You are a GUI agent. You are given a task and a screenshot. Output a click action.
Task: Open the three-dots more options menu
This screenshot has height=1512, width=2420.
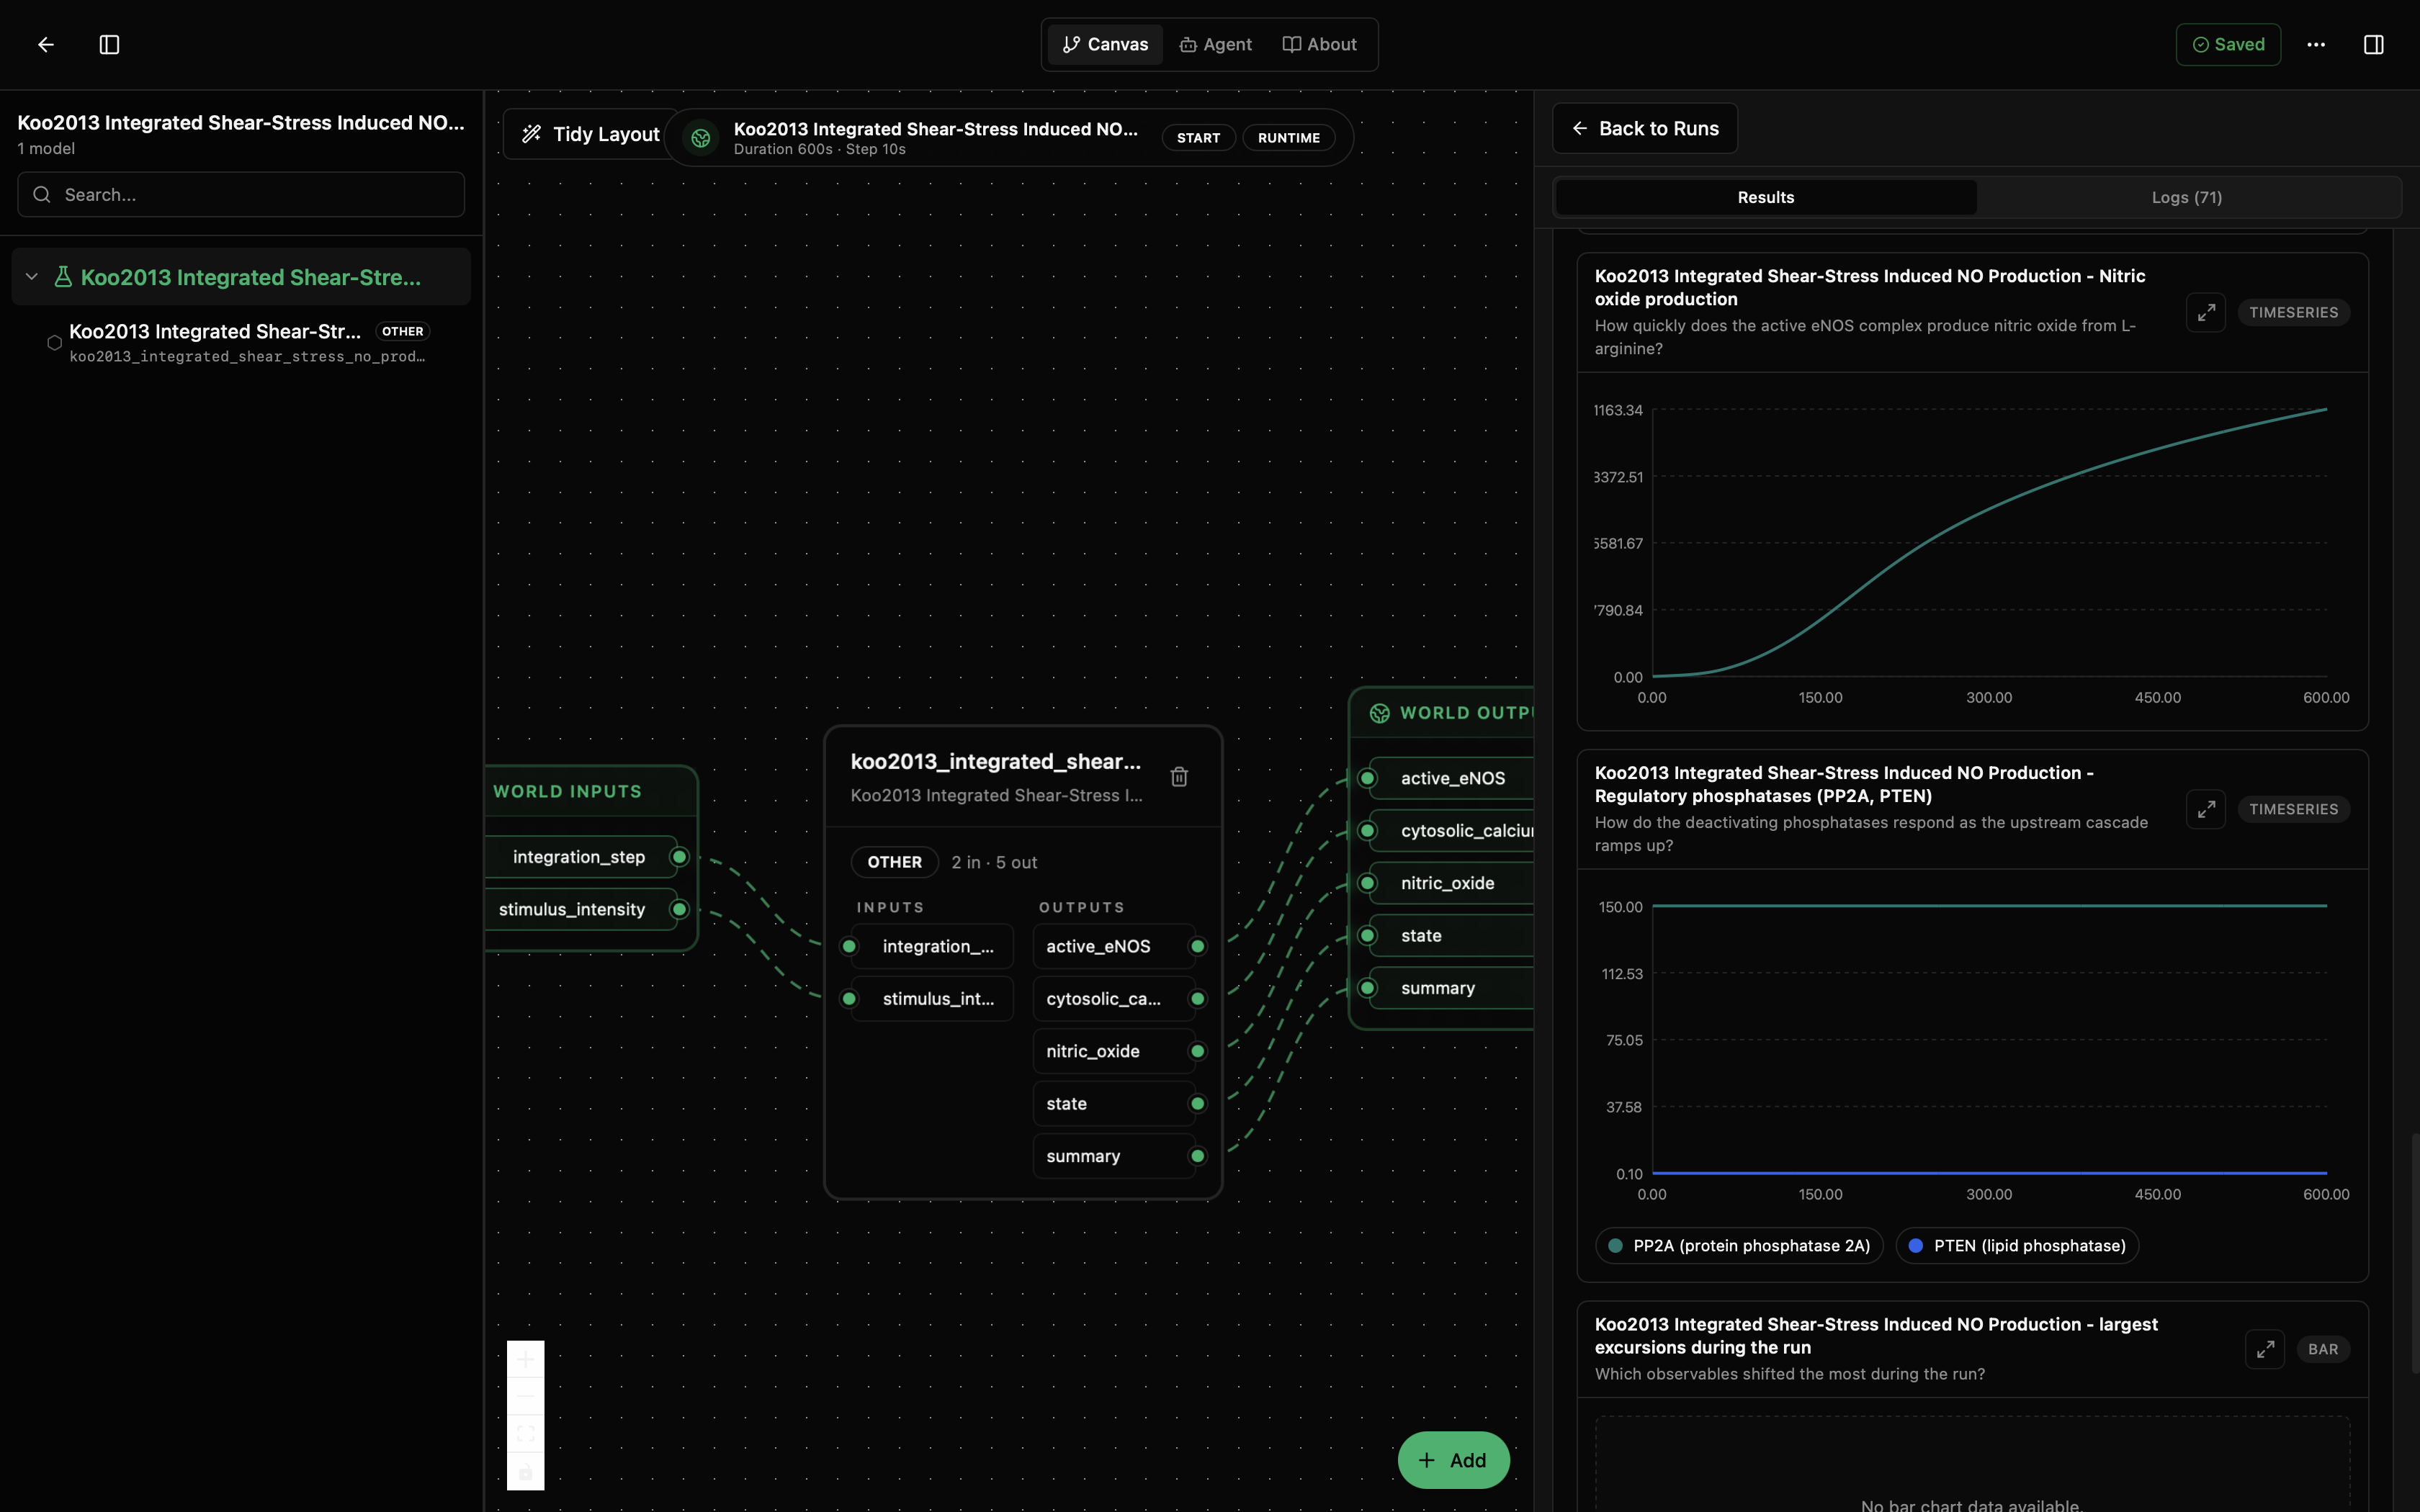pos(2316,44)
